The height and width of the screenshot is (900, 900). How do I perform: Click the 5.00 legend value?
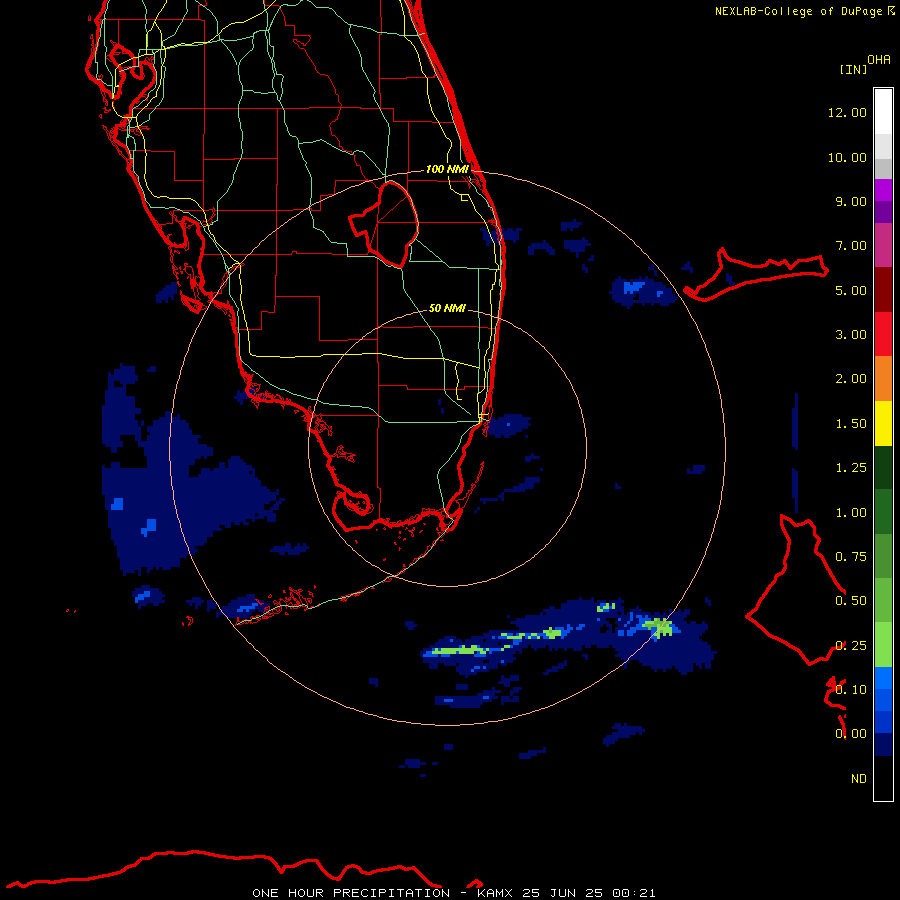tap(851, 290)
